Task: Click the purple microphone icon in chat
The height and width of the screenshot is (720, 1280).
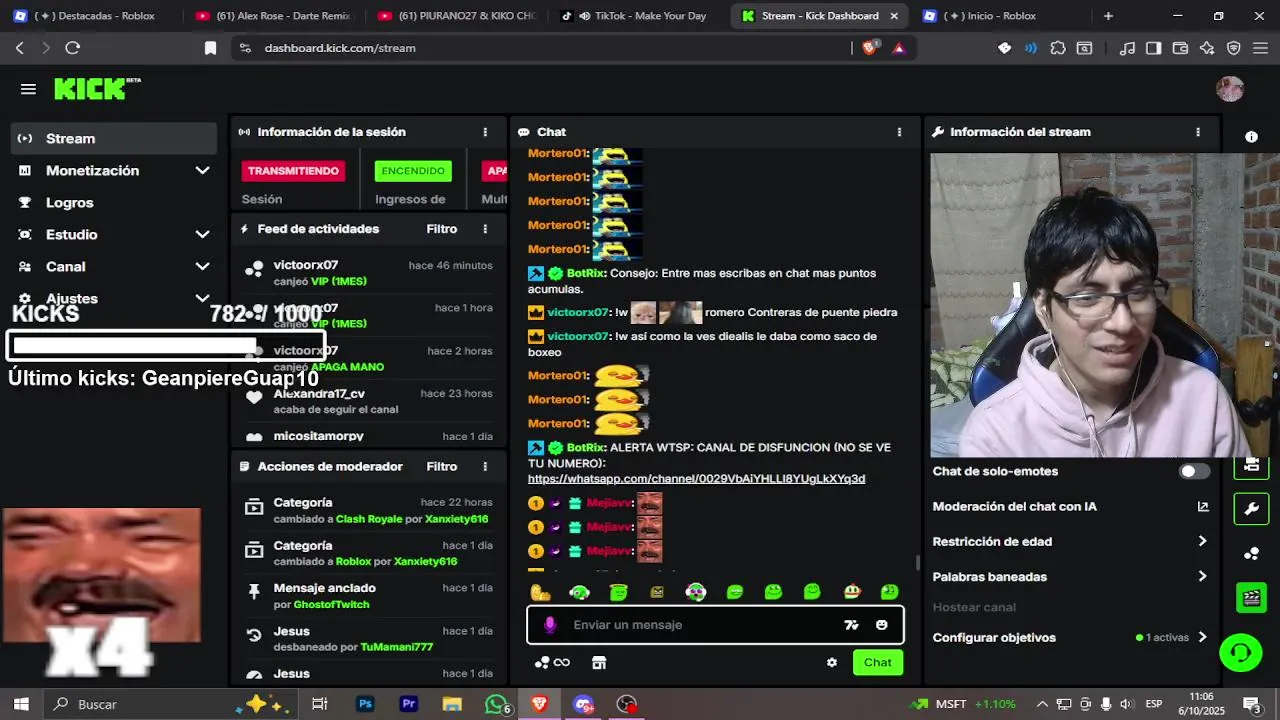Action: pyautogui.click(x=549, y=625)
